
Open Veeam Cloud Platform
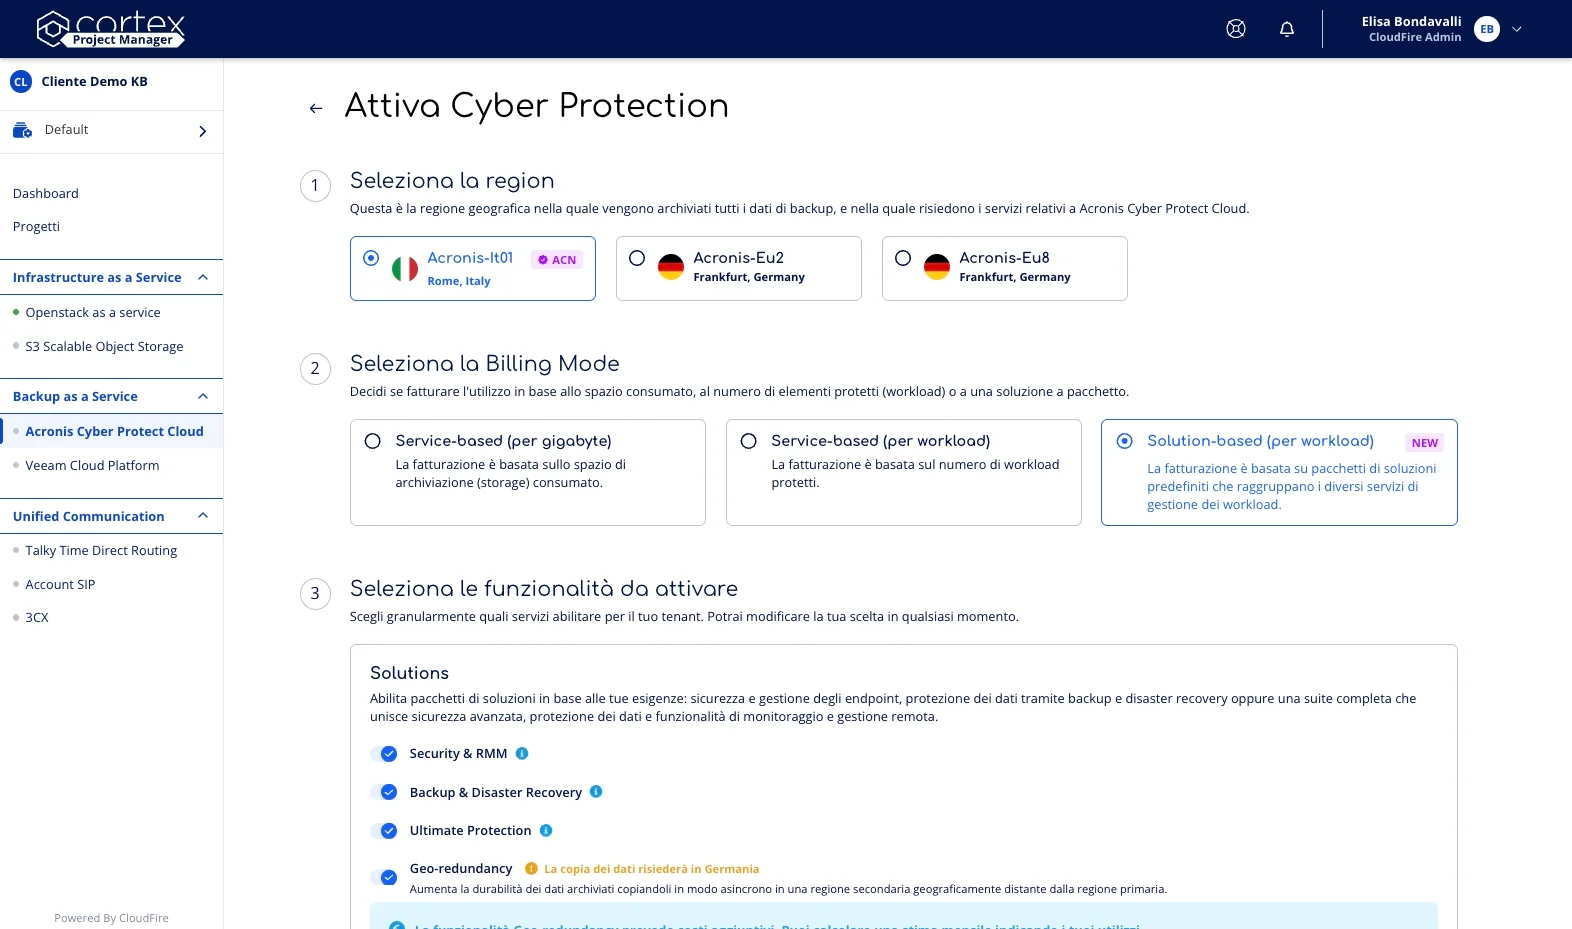93,466
